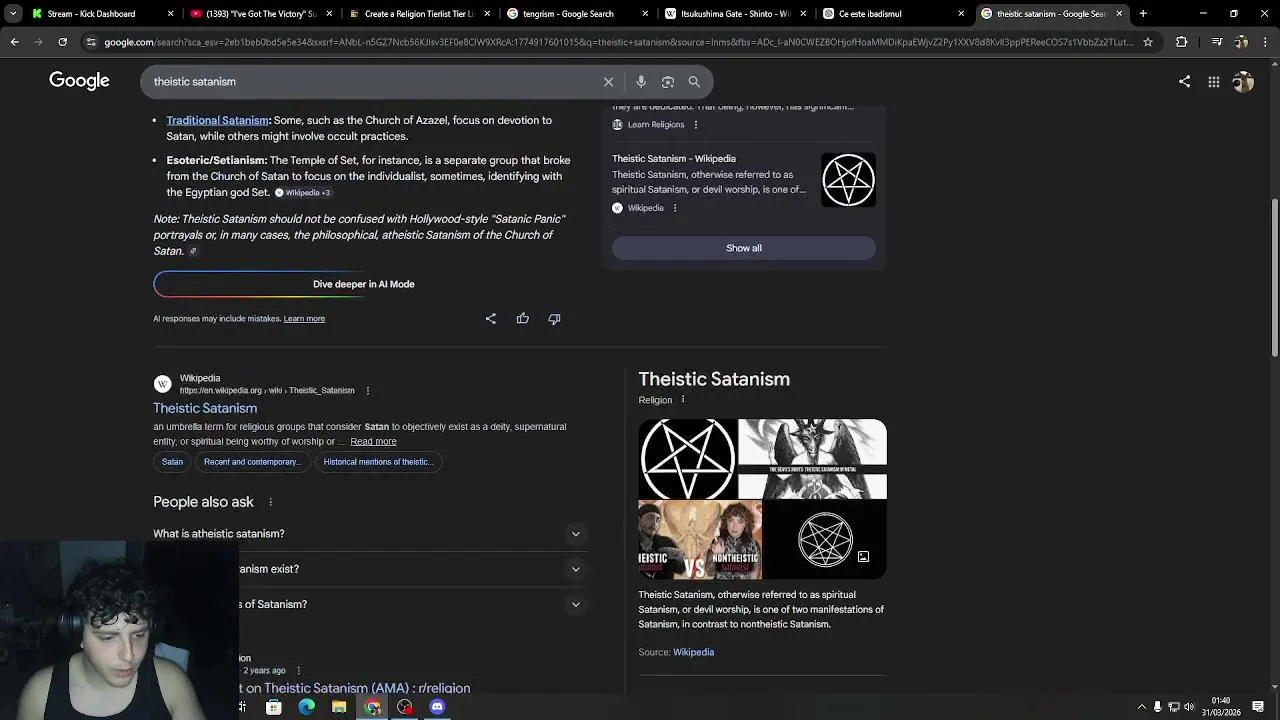
Task: Switch to the Create a Religion Tierlist tab
Action: coord(419,14)
